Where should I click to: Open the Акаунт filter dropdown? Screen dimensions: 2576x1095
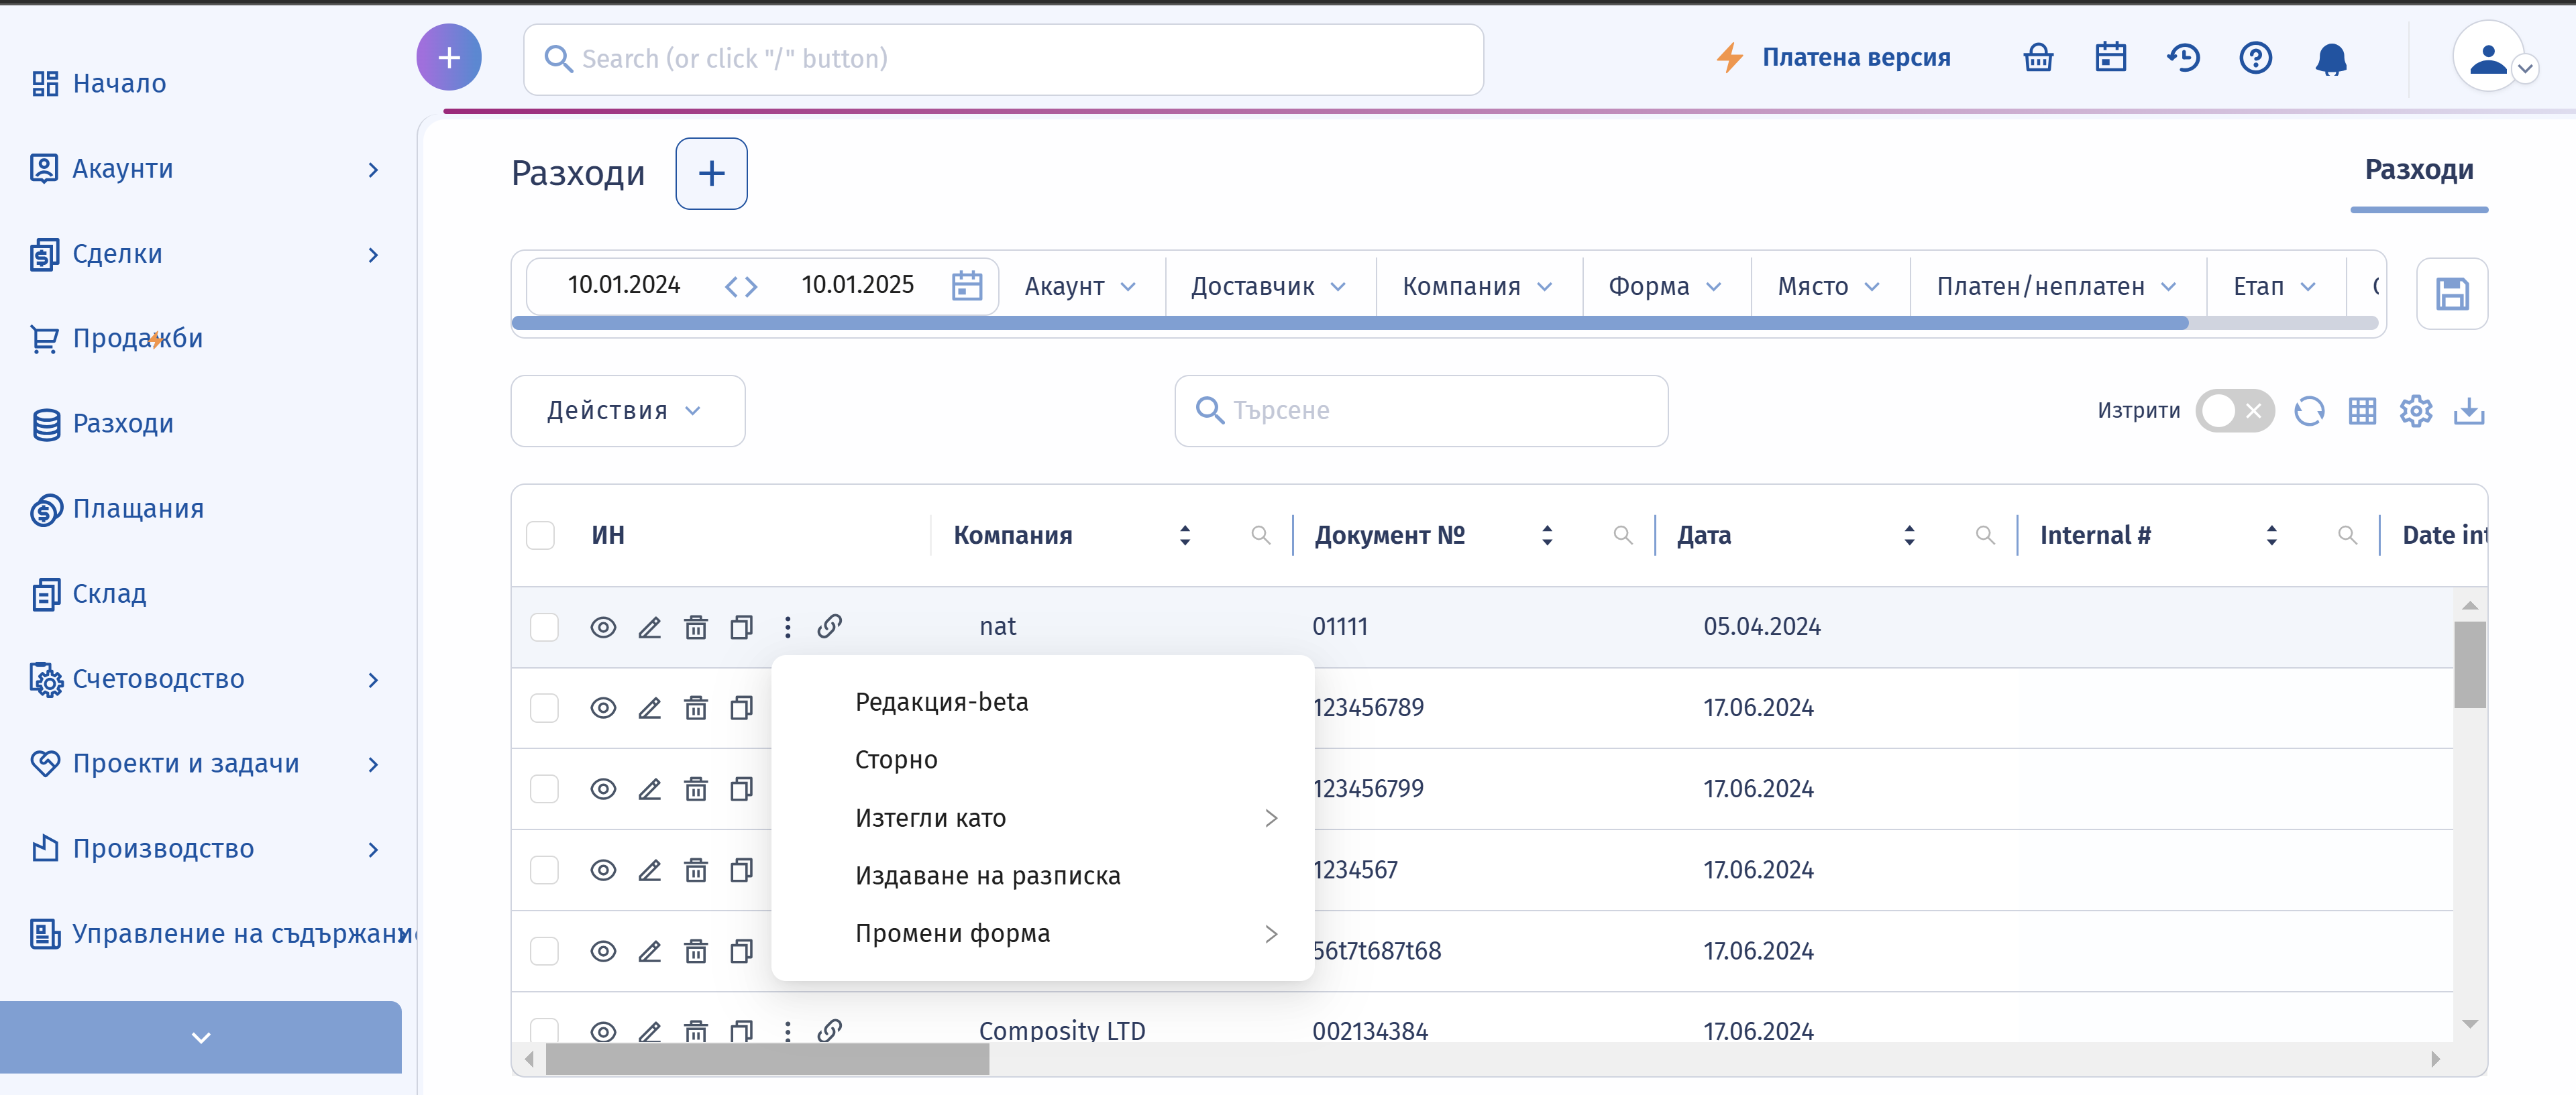[1081, 287]
